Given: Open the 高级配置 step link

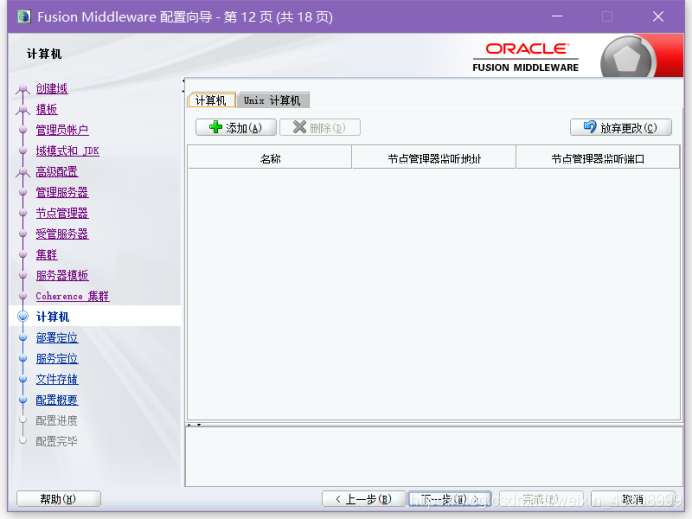Looking at the screenshot, I should pyautogui.click(x=56, y=171).
